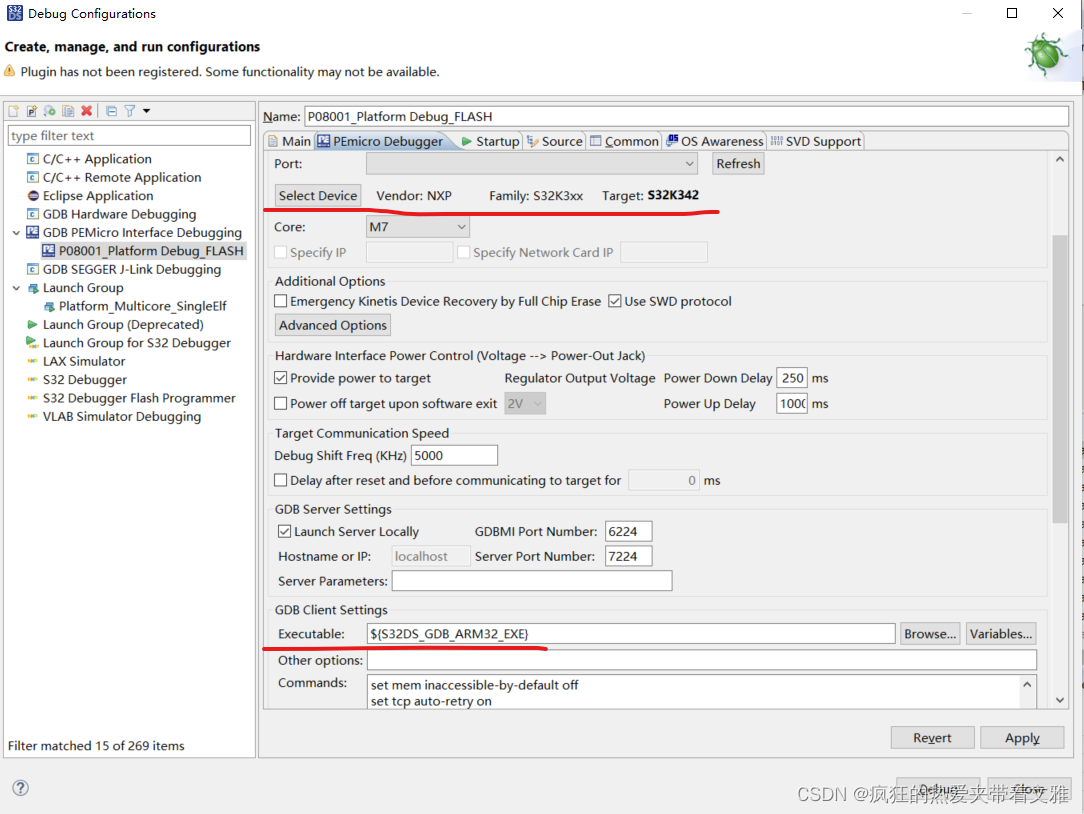Uncheck Launch Server Locally
Viewport: 1084px width, 814px height.
click(284, 531)
